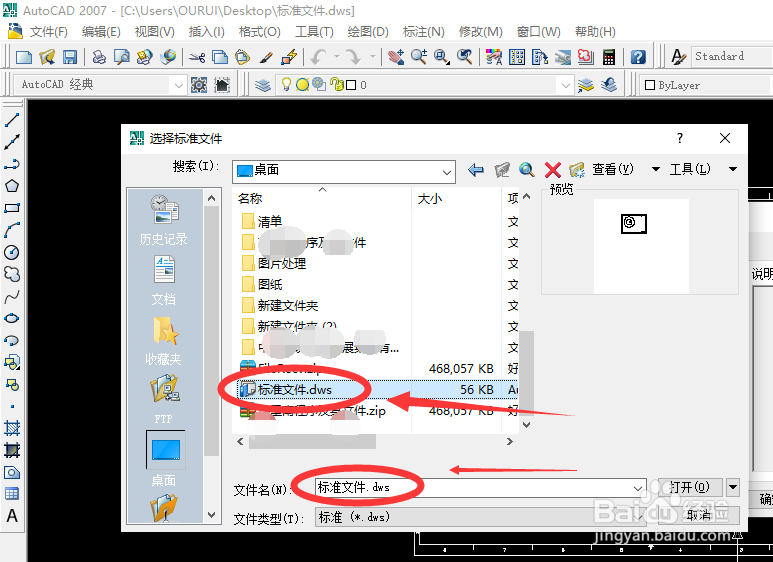Viewport: 773px width, 562px height.
Task: Open the QuickCalc calculator icon
Action: tap(609, 57)
